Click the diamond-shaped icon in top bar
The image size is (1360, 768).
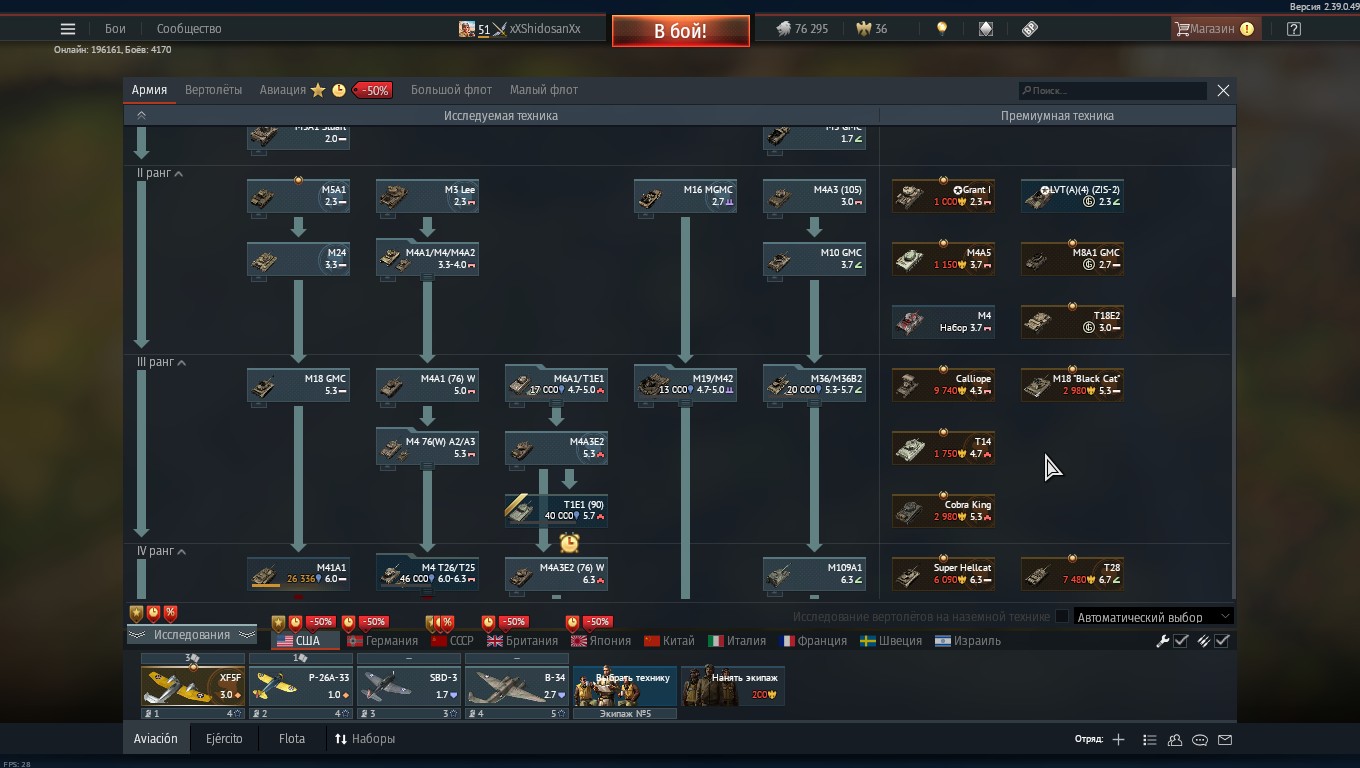[985, 29]
